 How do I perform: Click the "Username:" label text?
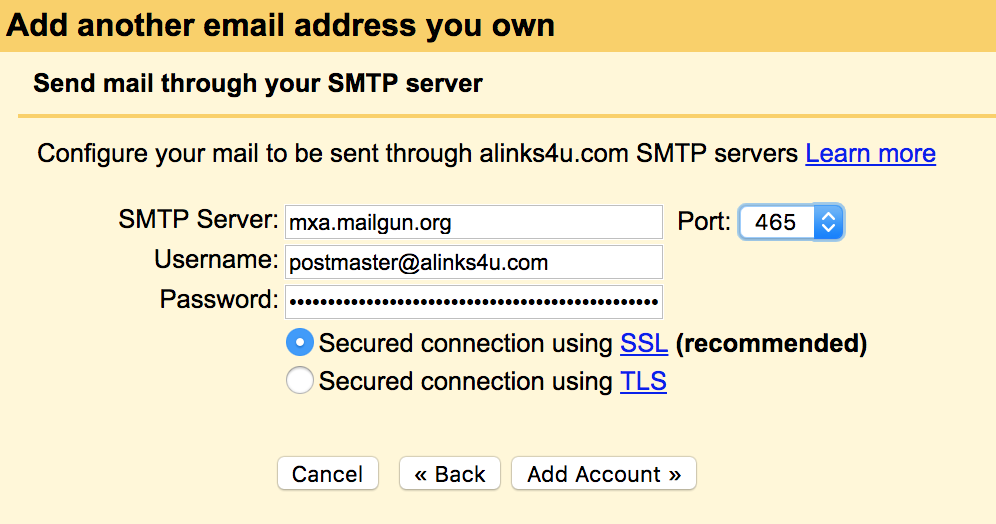(215, 260)
